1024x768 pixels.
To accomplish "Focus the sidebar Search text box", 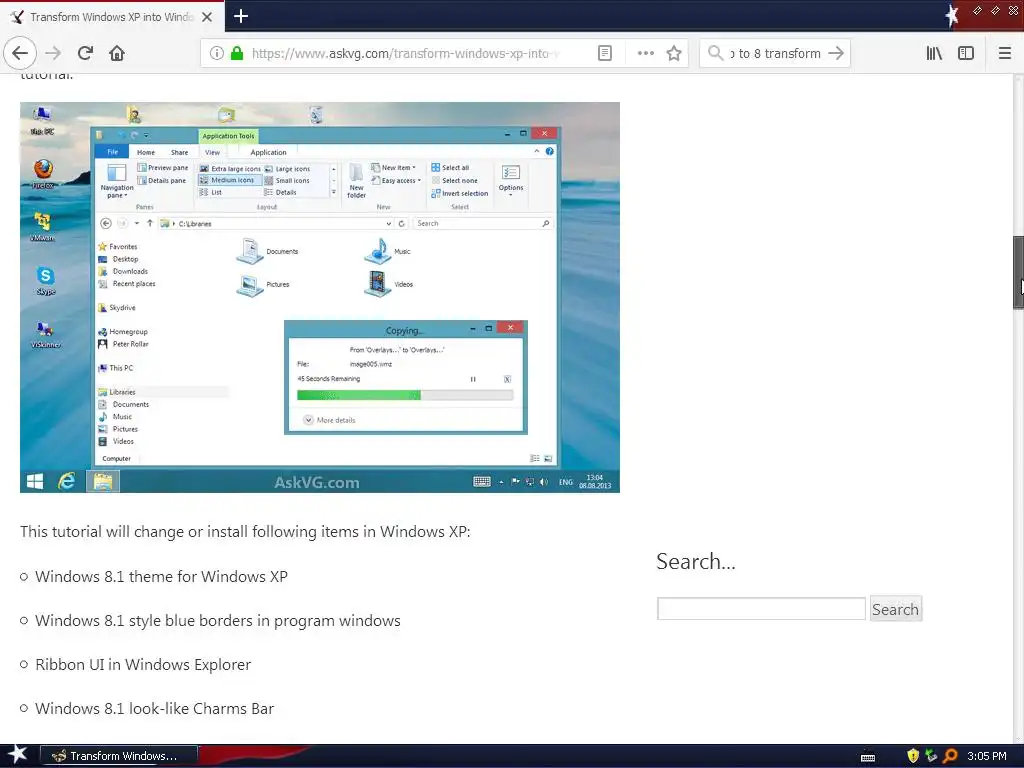I will pos(761,609).
